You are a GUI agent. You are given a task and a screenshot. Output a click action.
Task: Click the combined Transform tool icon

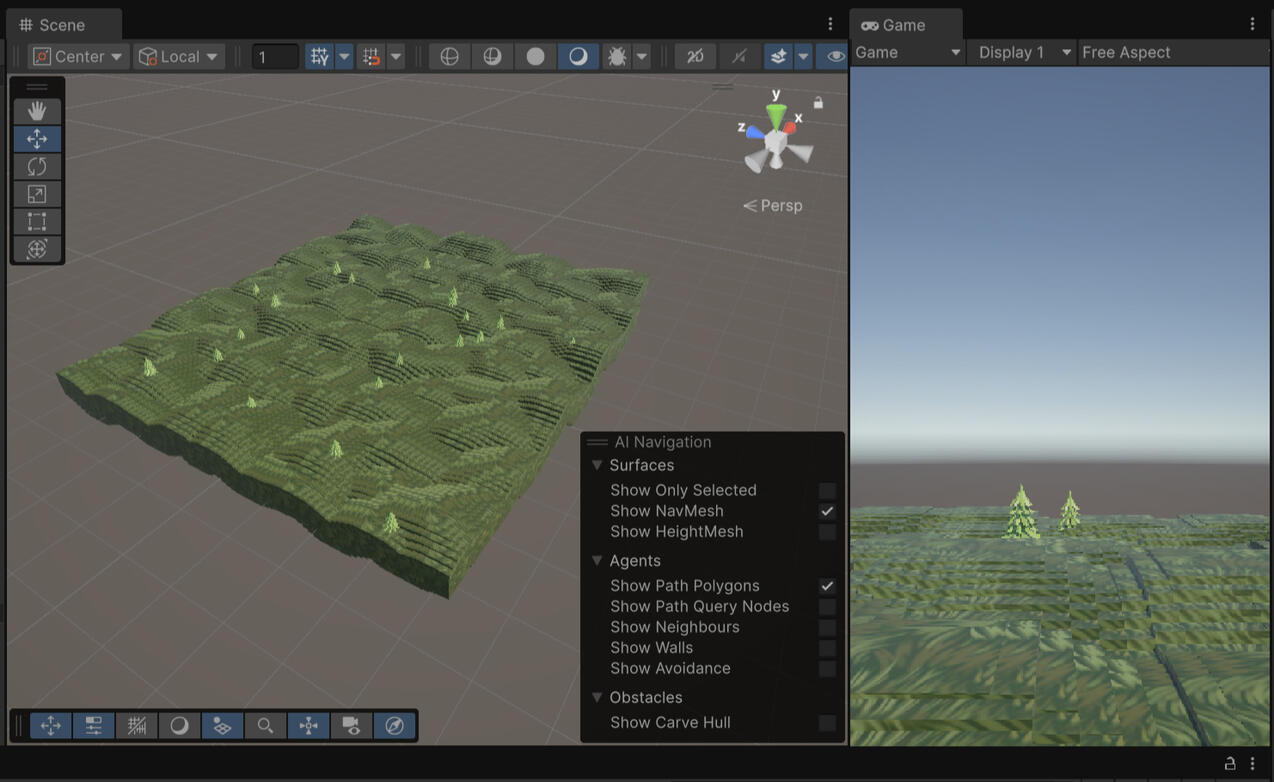pos(37,249)
